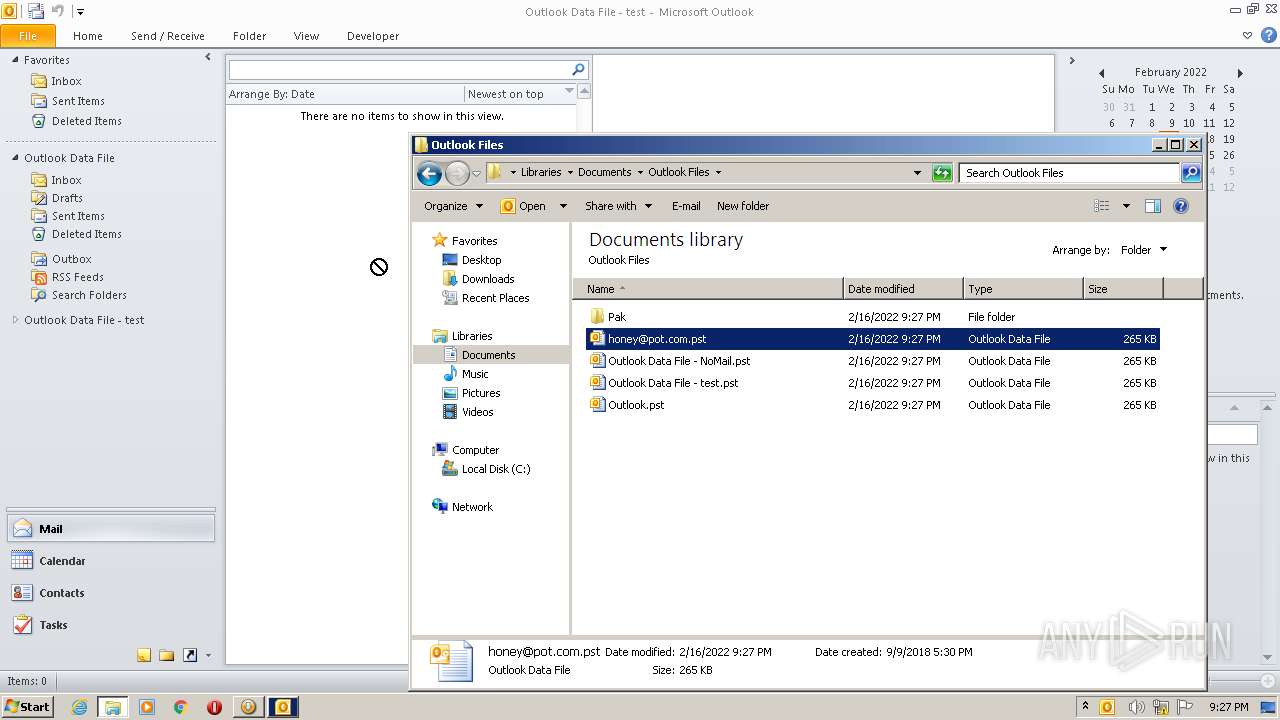
Task: Refresh the Outlook Files folder view
Action: coord(942,173)
